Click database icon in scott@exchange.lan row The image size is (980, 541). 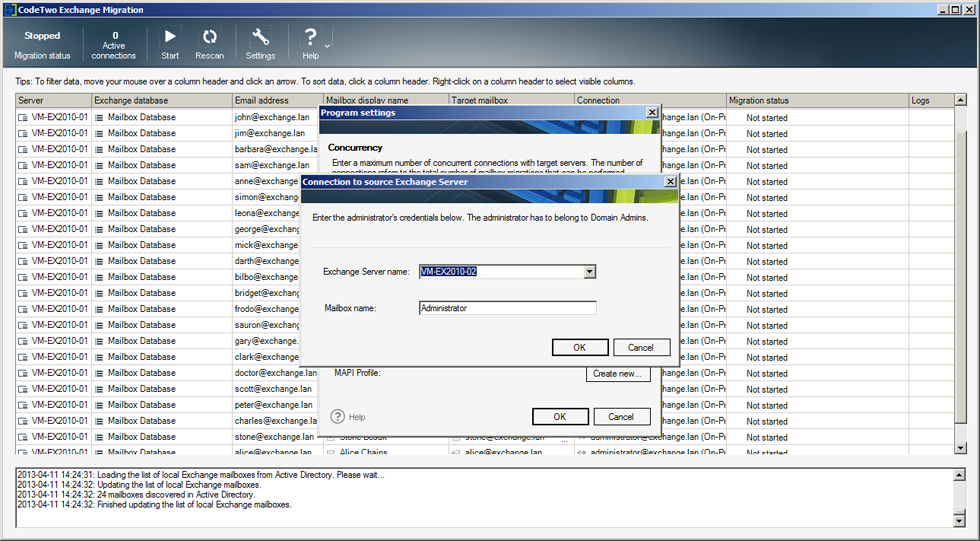coord(99,389)
